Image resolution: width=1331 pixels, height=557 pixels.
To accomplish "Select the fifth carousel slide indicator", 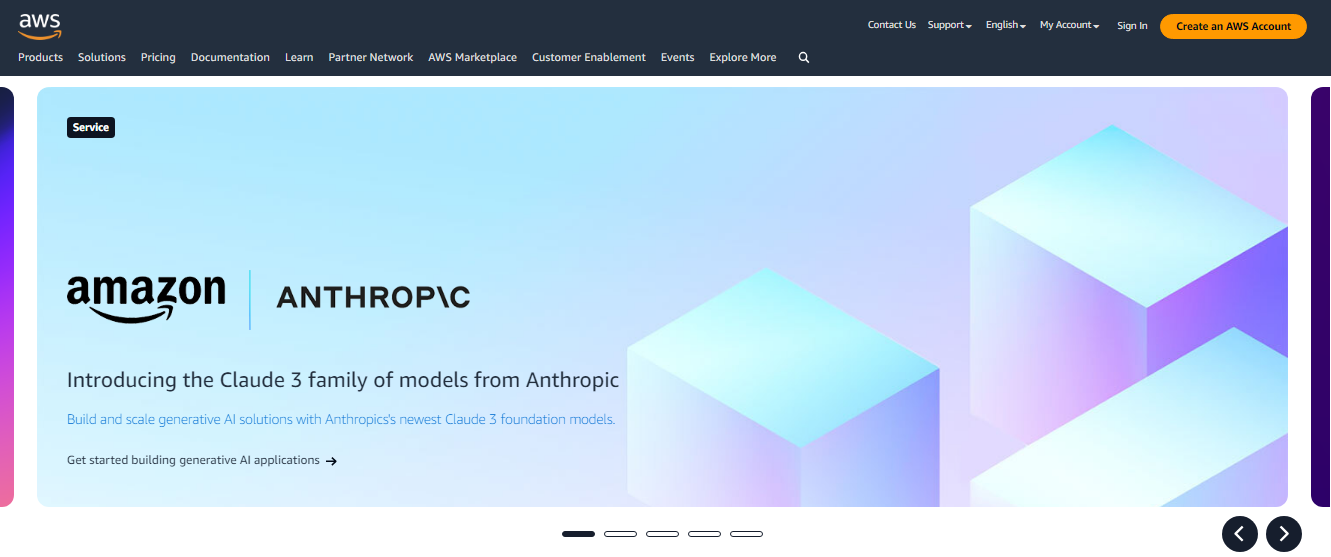I will pyautogui.click(x=746, y=534).
